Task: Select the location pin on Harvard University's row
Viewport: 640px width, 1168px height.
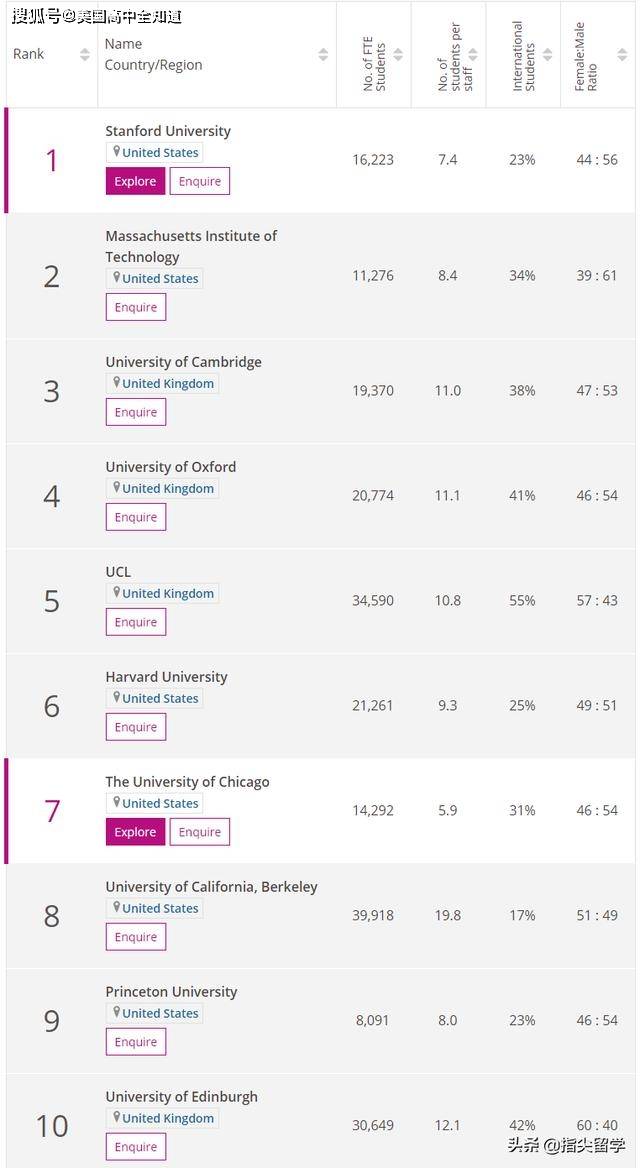Action: pos(117,698)
